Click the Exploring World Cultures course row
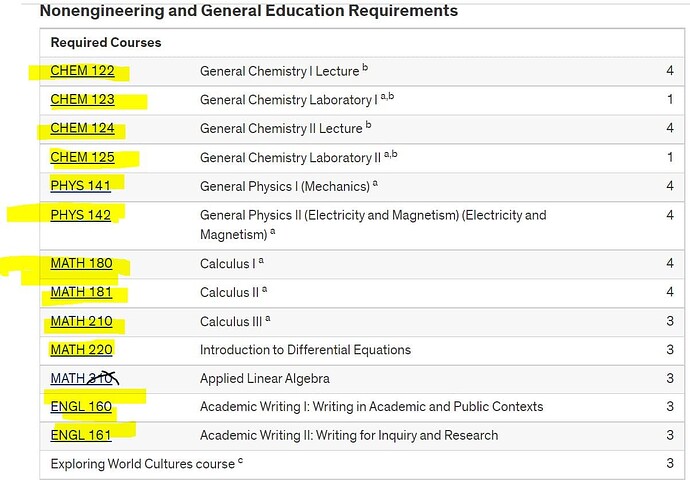This screenshot has width=690, height=480. pyautogui.click(x=362, y=464)
